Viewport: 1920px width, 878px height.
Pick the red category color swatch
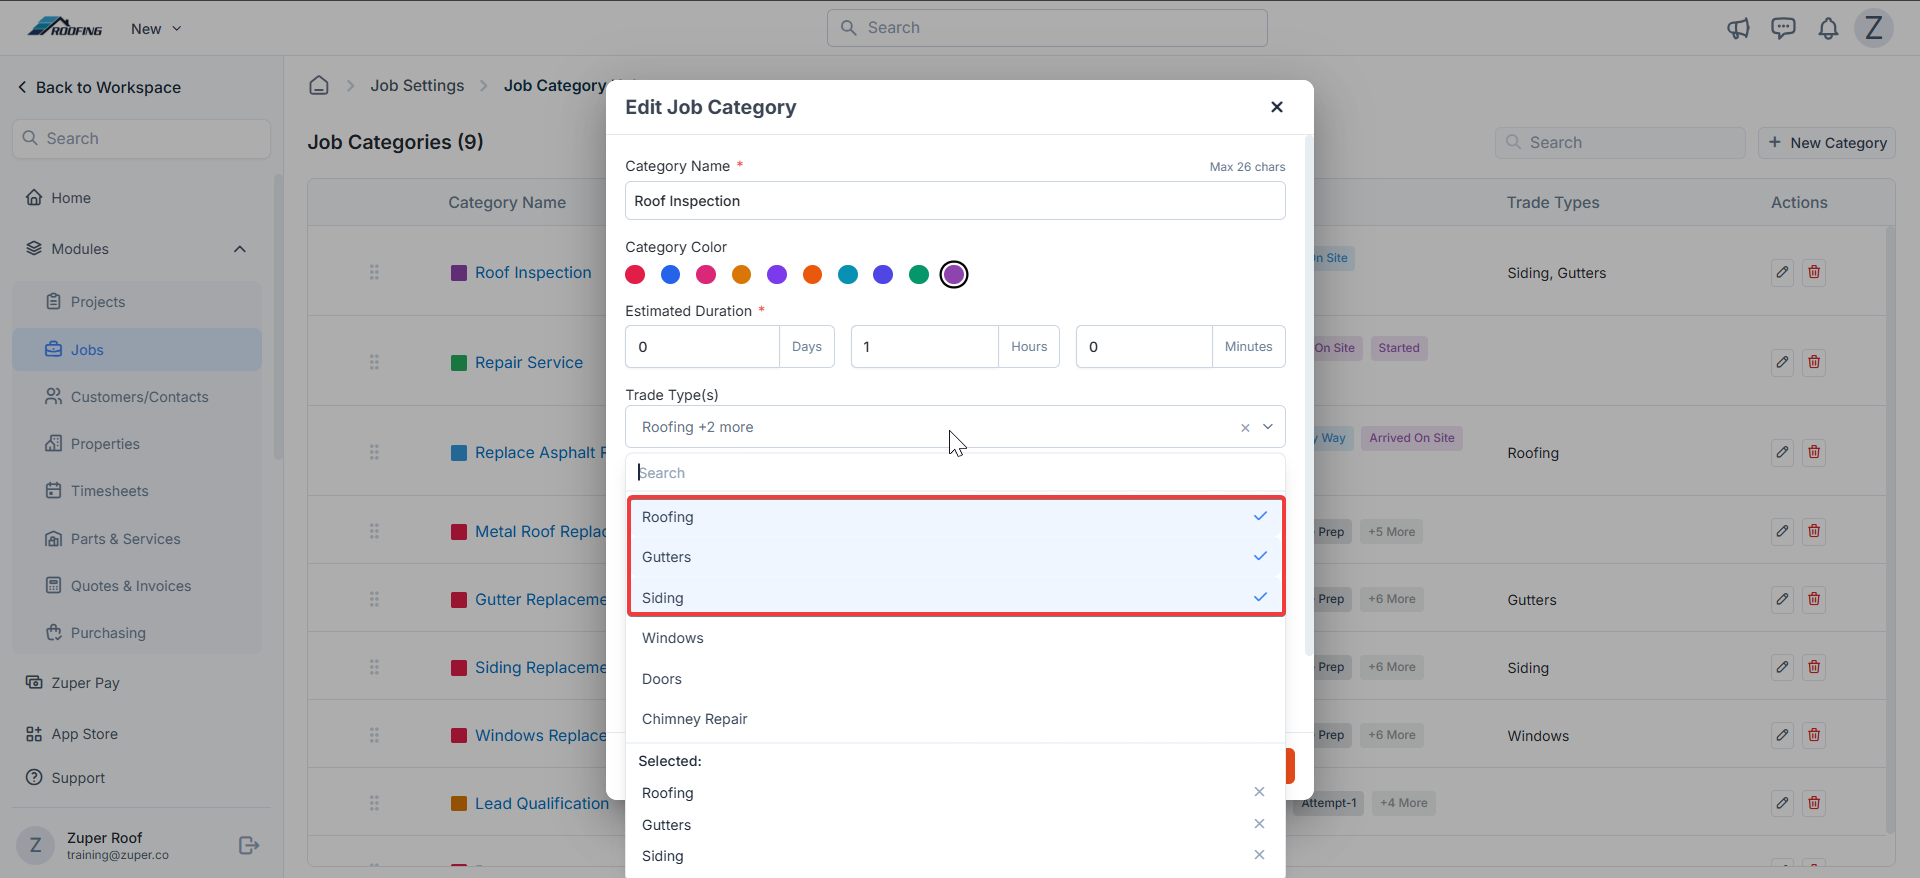coord(635,274)
